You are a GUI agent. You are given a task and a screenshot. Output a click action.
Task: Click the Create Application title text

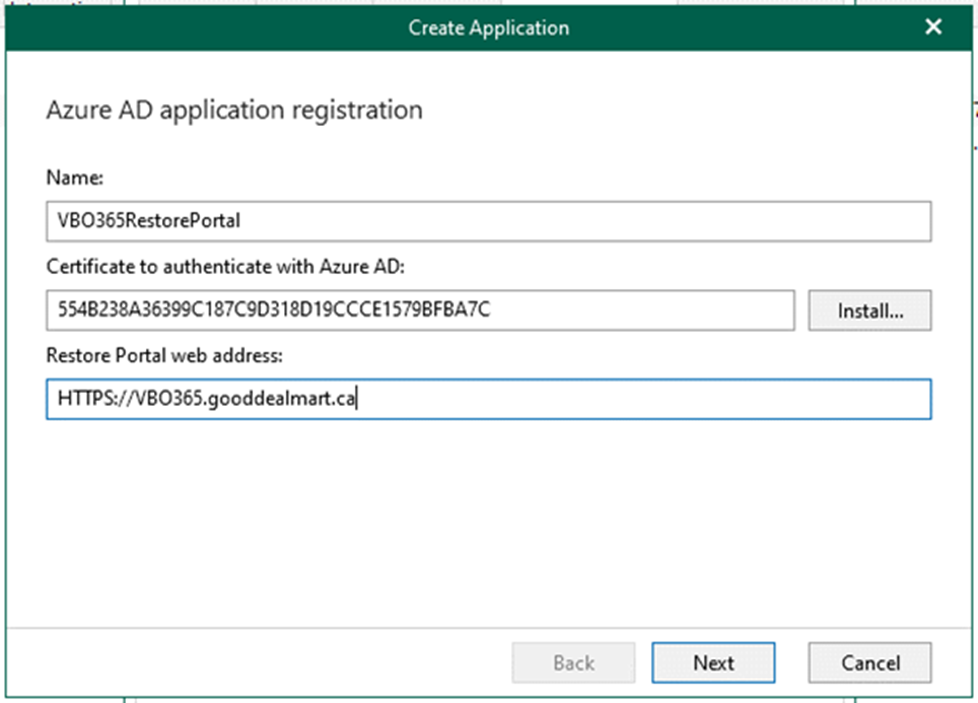click(488, 28)
